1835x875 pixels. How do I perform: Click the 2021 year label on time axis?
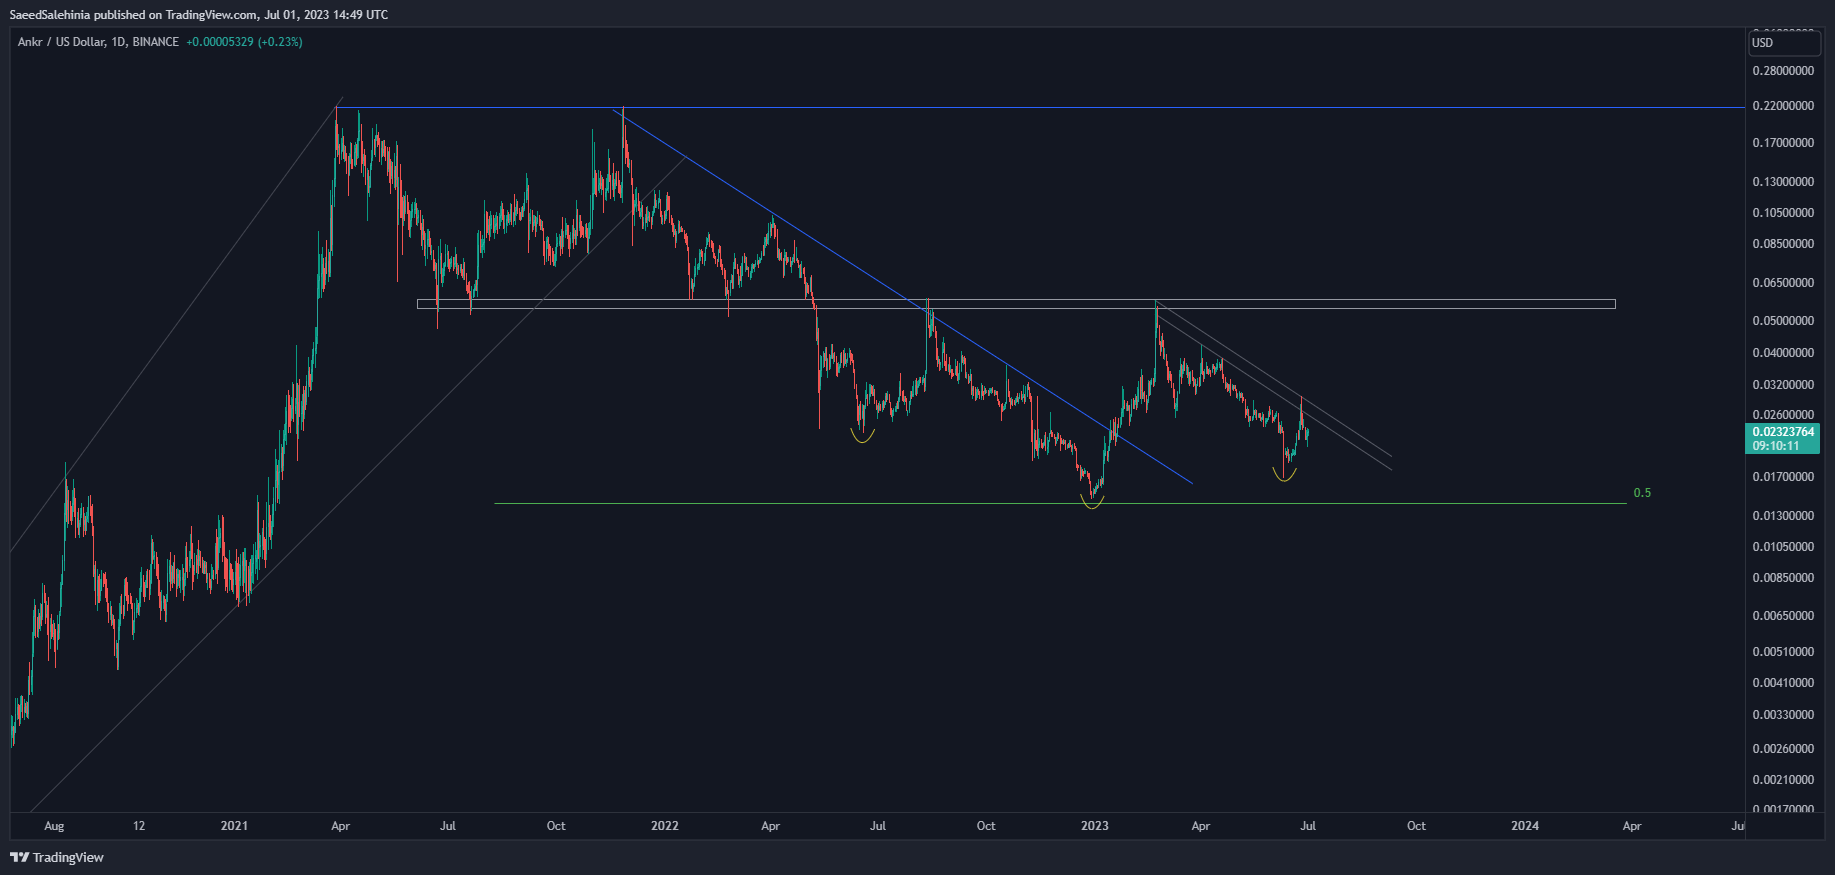click(x=234, y=826)
